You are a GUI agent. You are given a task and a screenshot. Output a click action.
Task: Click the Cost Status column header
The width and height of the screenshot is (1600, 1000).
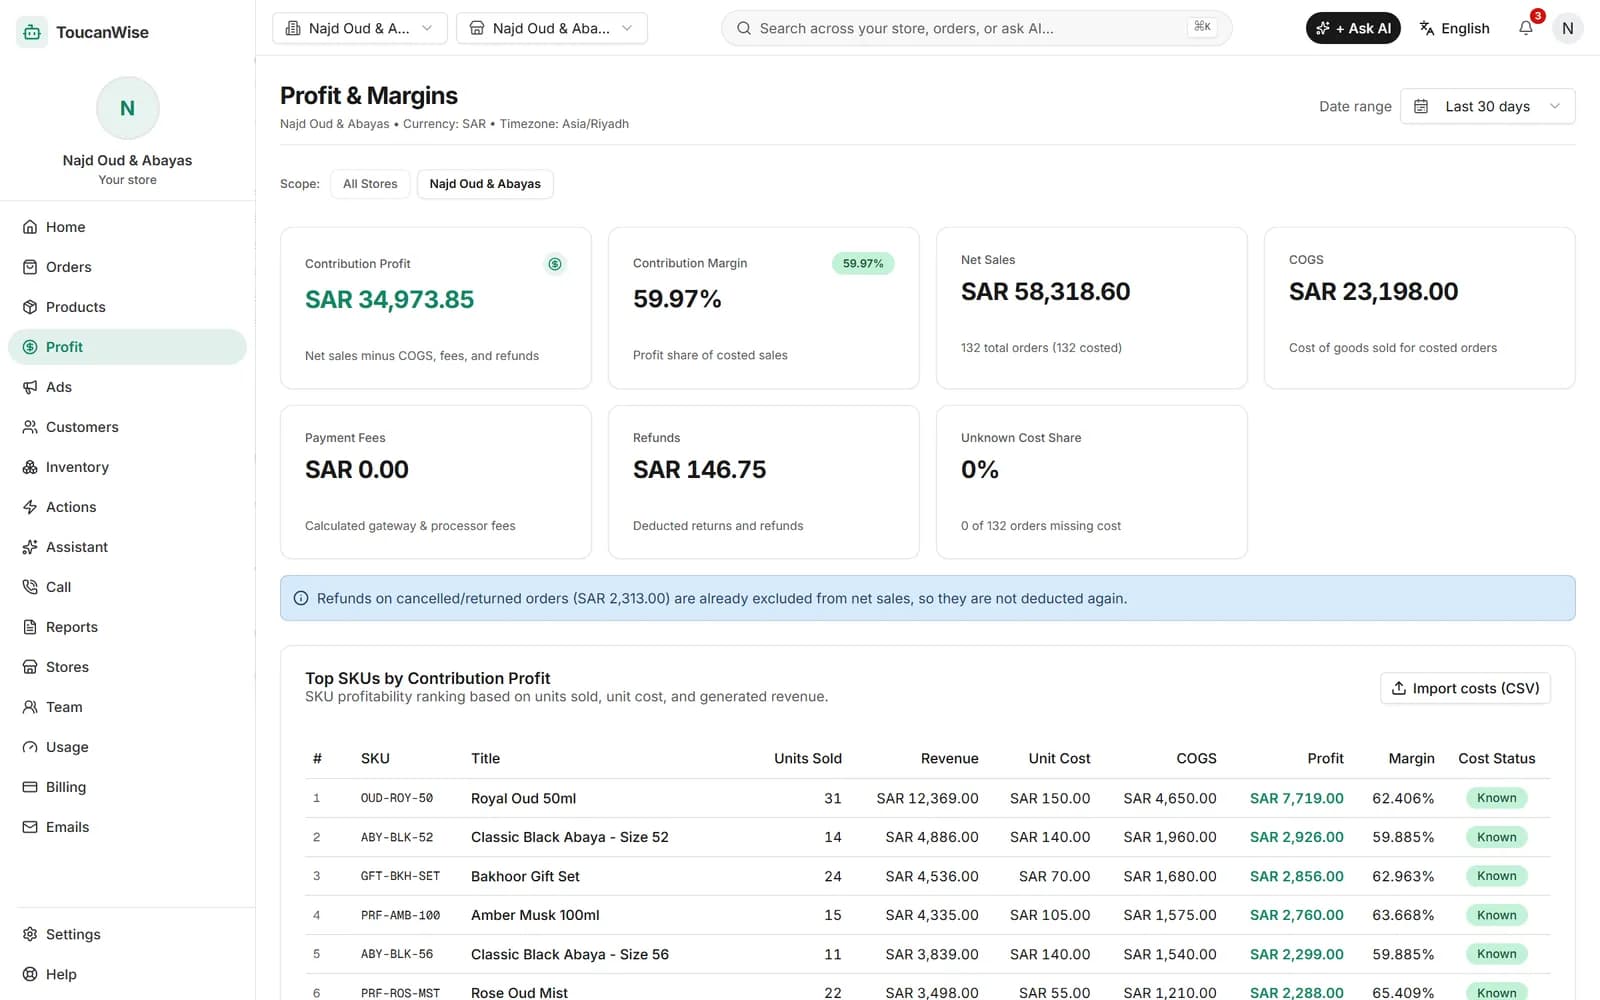1496,759
